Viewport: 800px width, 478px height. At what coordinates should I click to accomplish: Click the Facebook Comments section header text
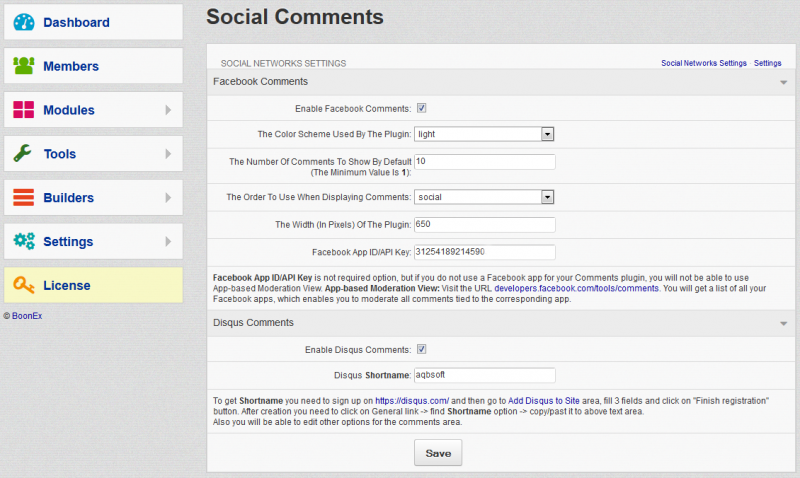(x=260, y=82)
